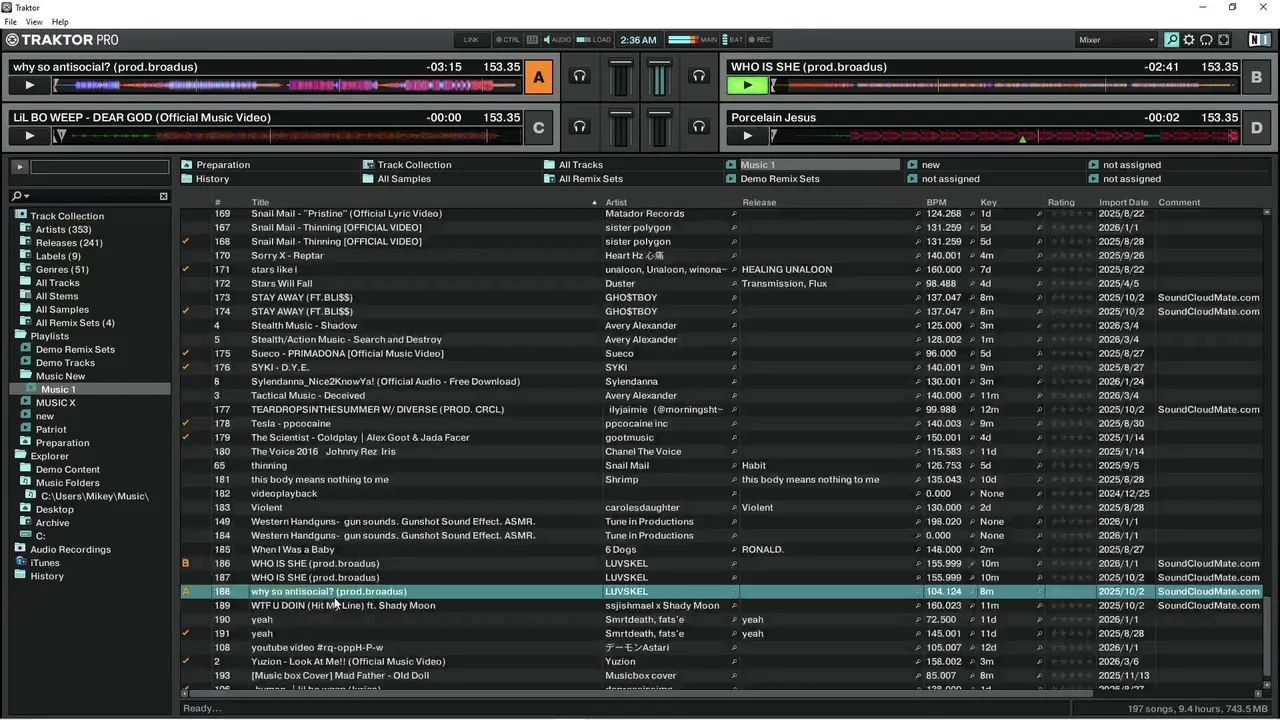Toggle the LINK button

tap(471, 40)
